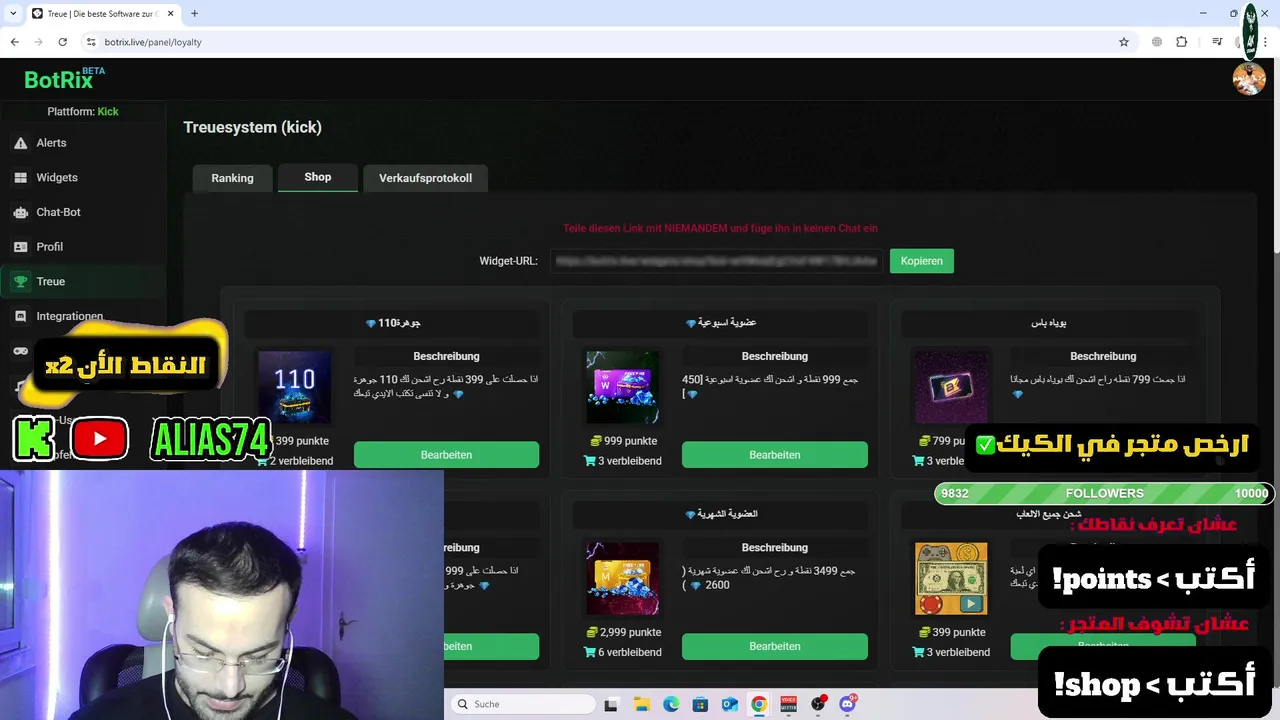Image resolution: width=1280 pixels, height=720 pixels.
Task: Click the globe extension icon
Action: click(x=1157, y=42)
